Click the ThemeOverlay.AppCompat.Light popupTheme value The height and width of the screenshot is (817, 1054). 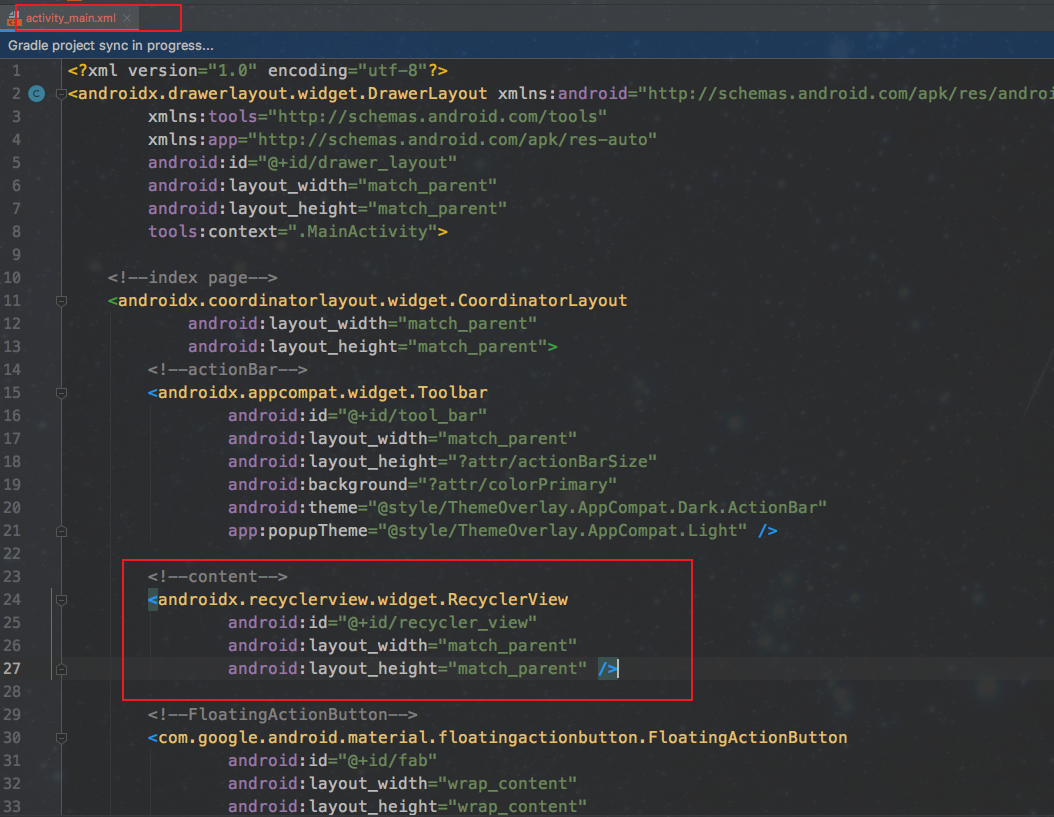point(562,531)
